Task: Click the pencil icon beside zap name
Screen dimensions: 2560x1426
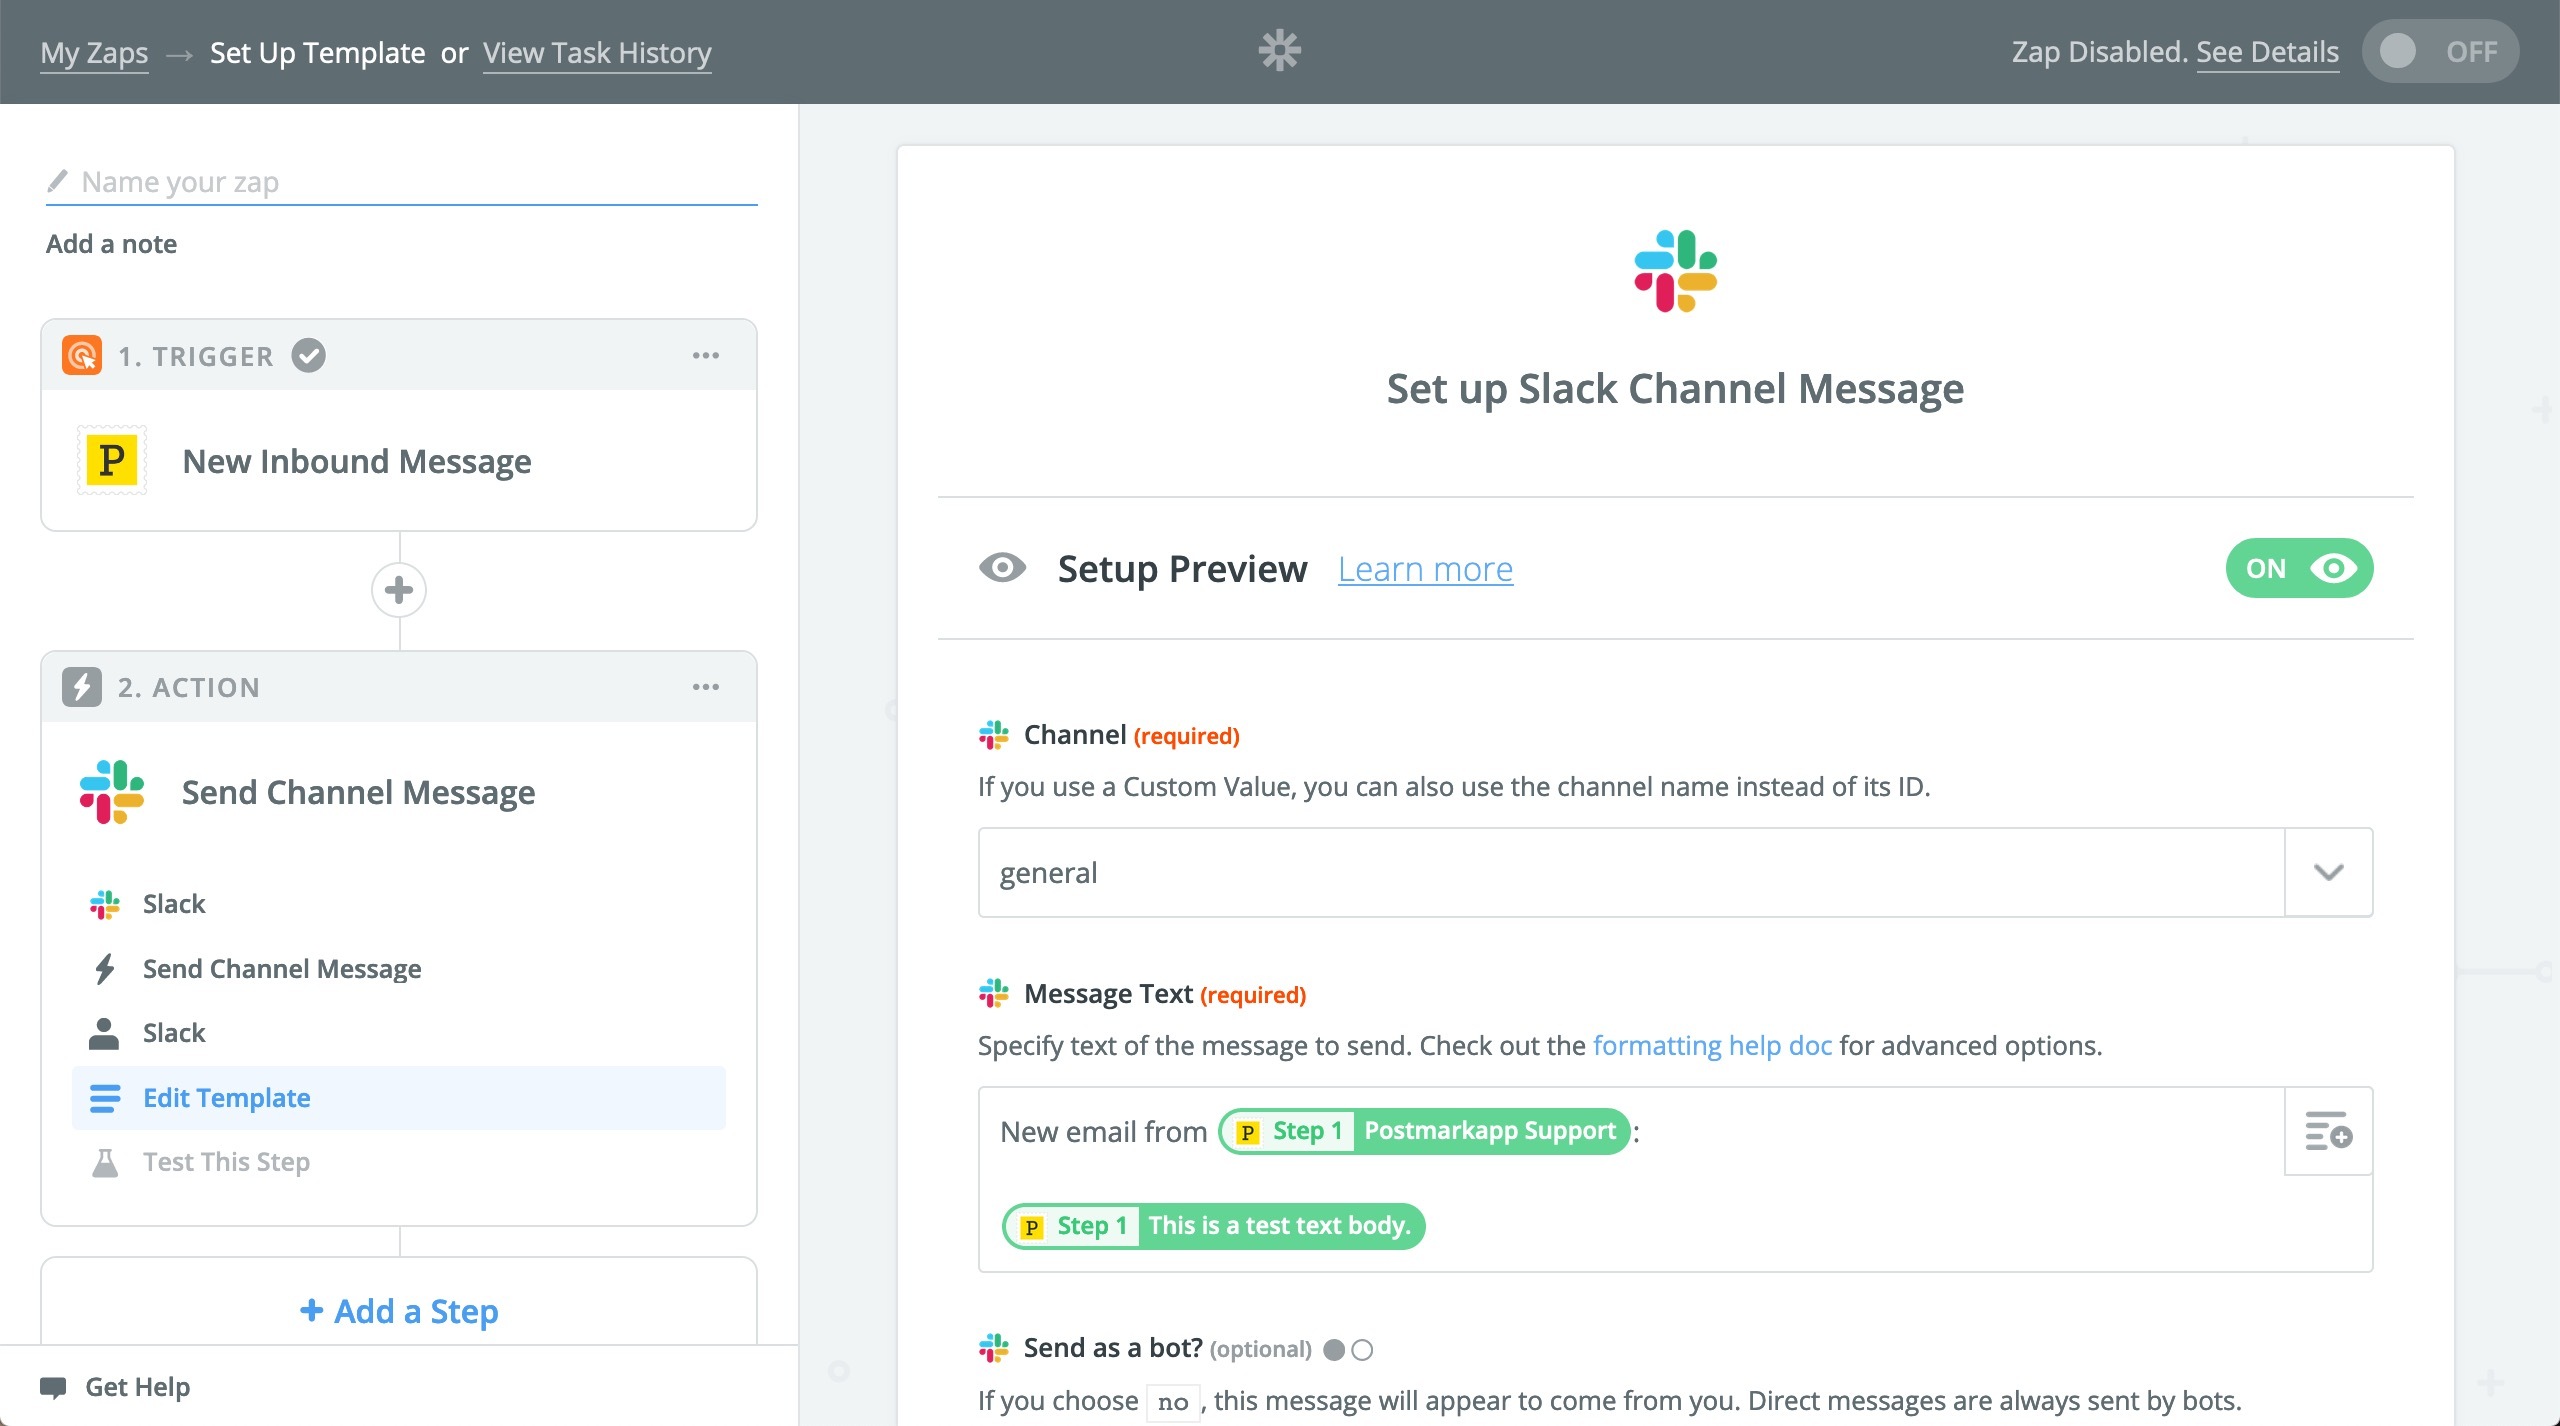Action: [x=58, y=182]
